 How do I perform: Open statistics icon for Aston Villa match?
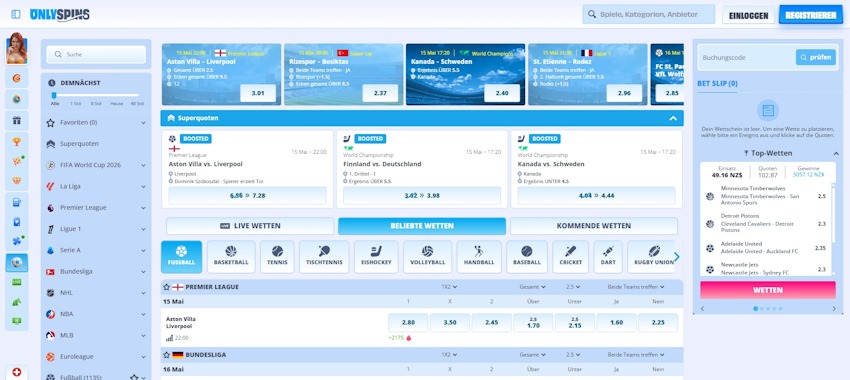click(x=169, y=338)
